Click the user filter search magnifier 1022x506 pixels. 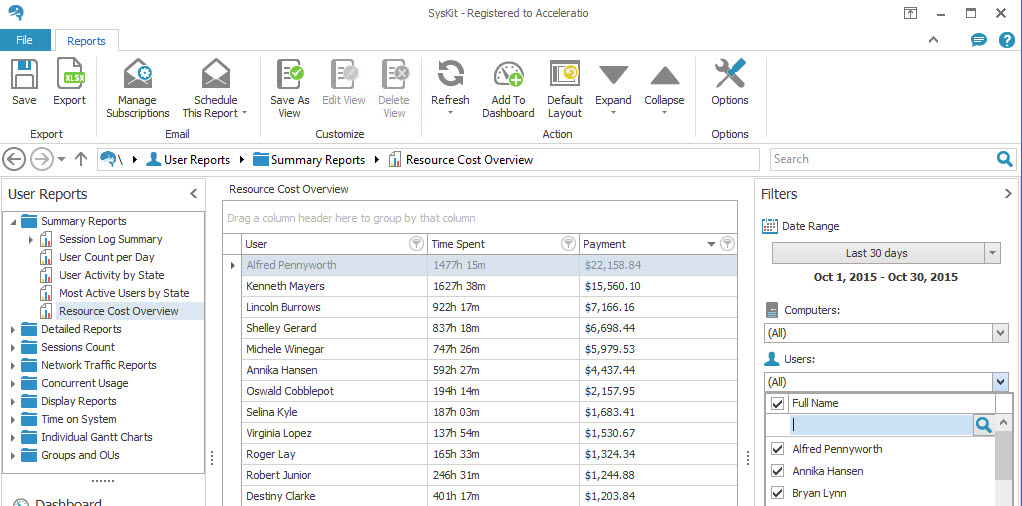coord(984,425)
